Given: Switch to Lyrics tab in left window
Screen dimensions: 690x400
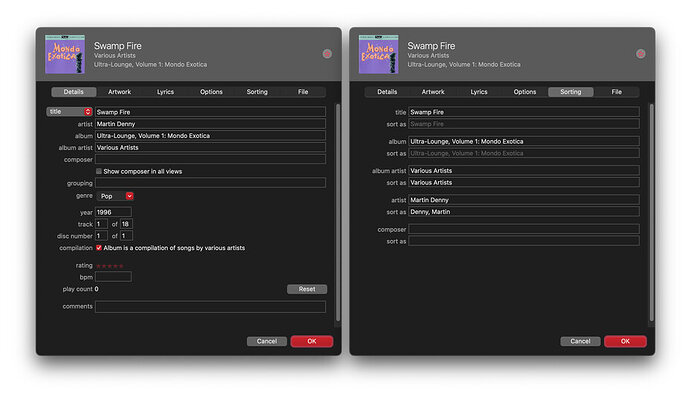Looking at the screenshot, I should [165, 92].
